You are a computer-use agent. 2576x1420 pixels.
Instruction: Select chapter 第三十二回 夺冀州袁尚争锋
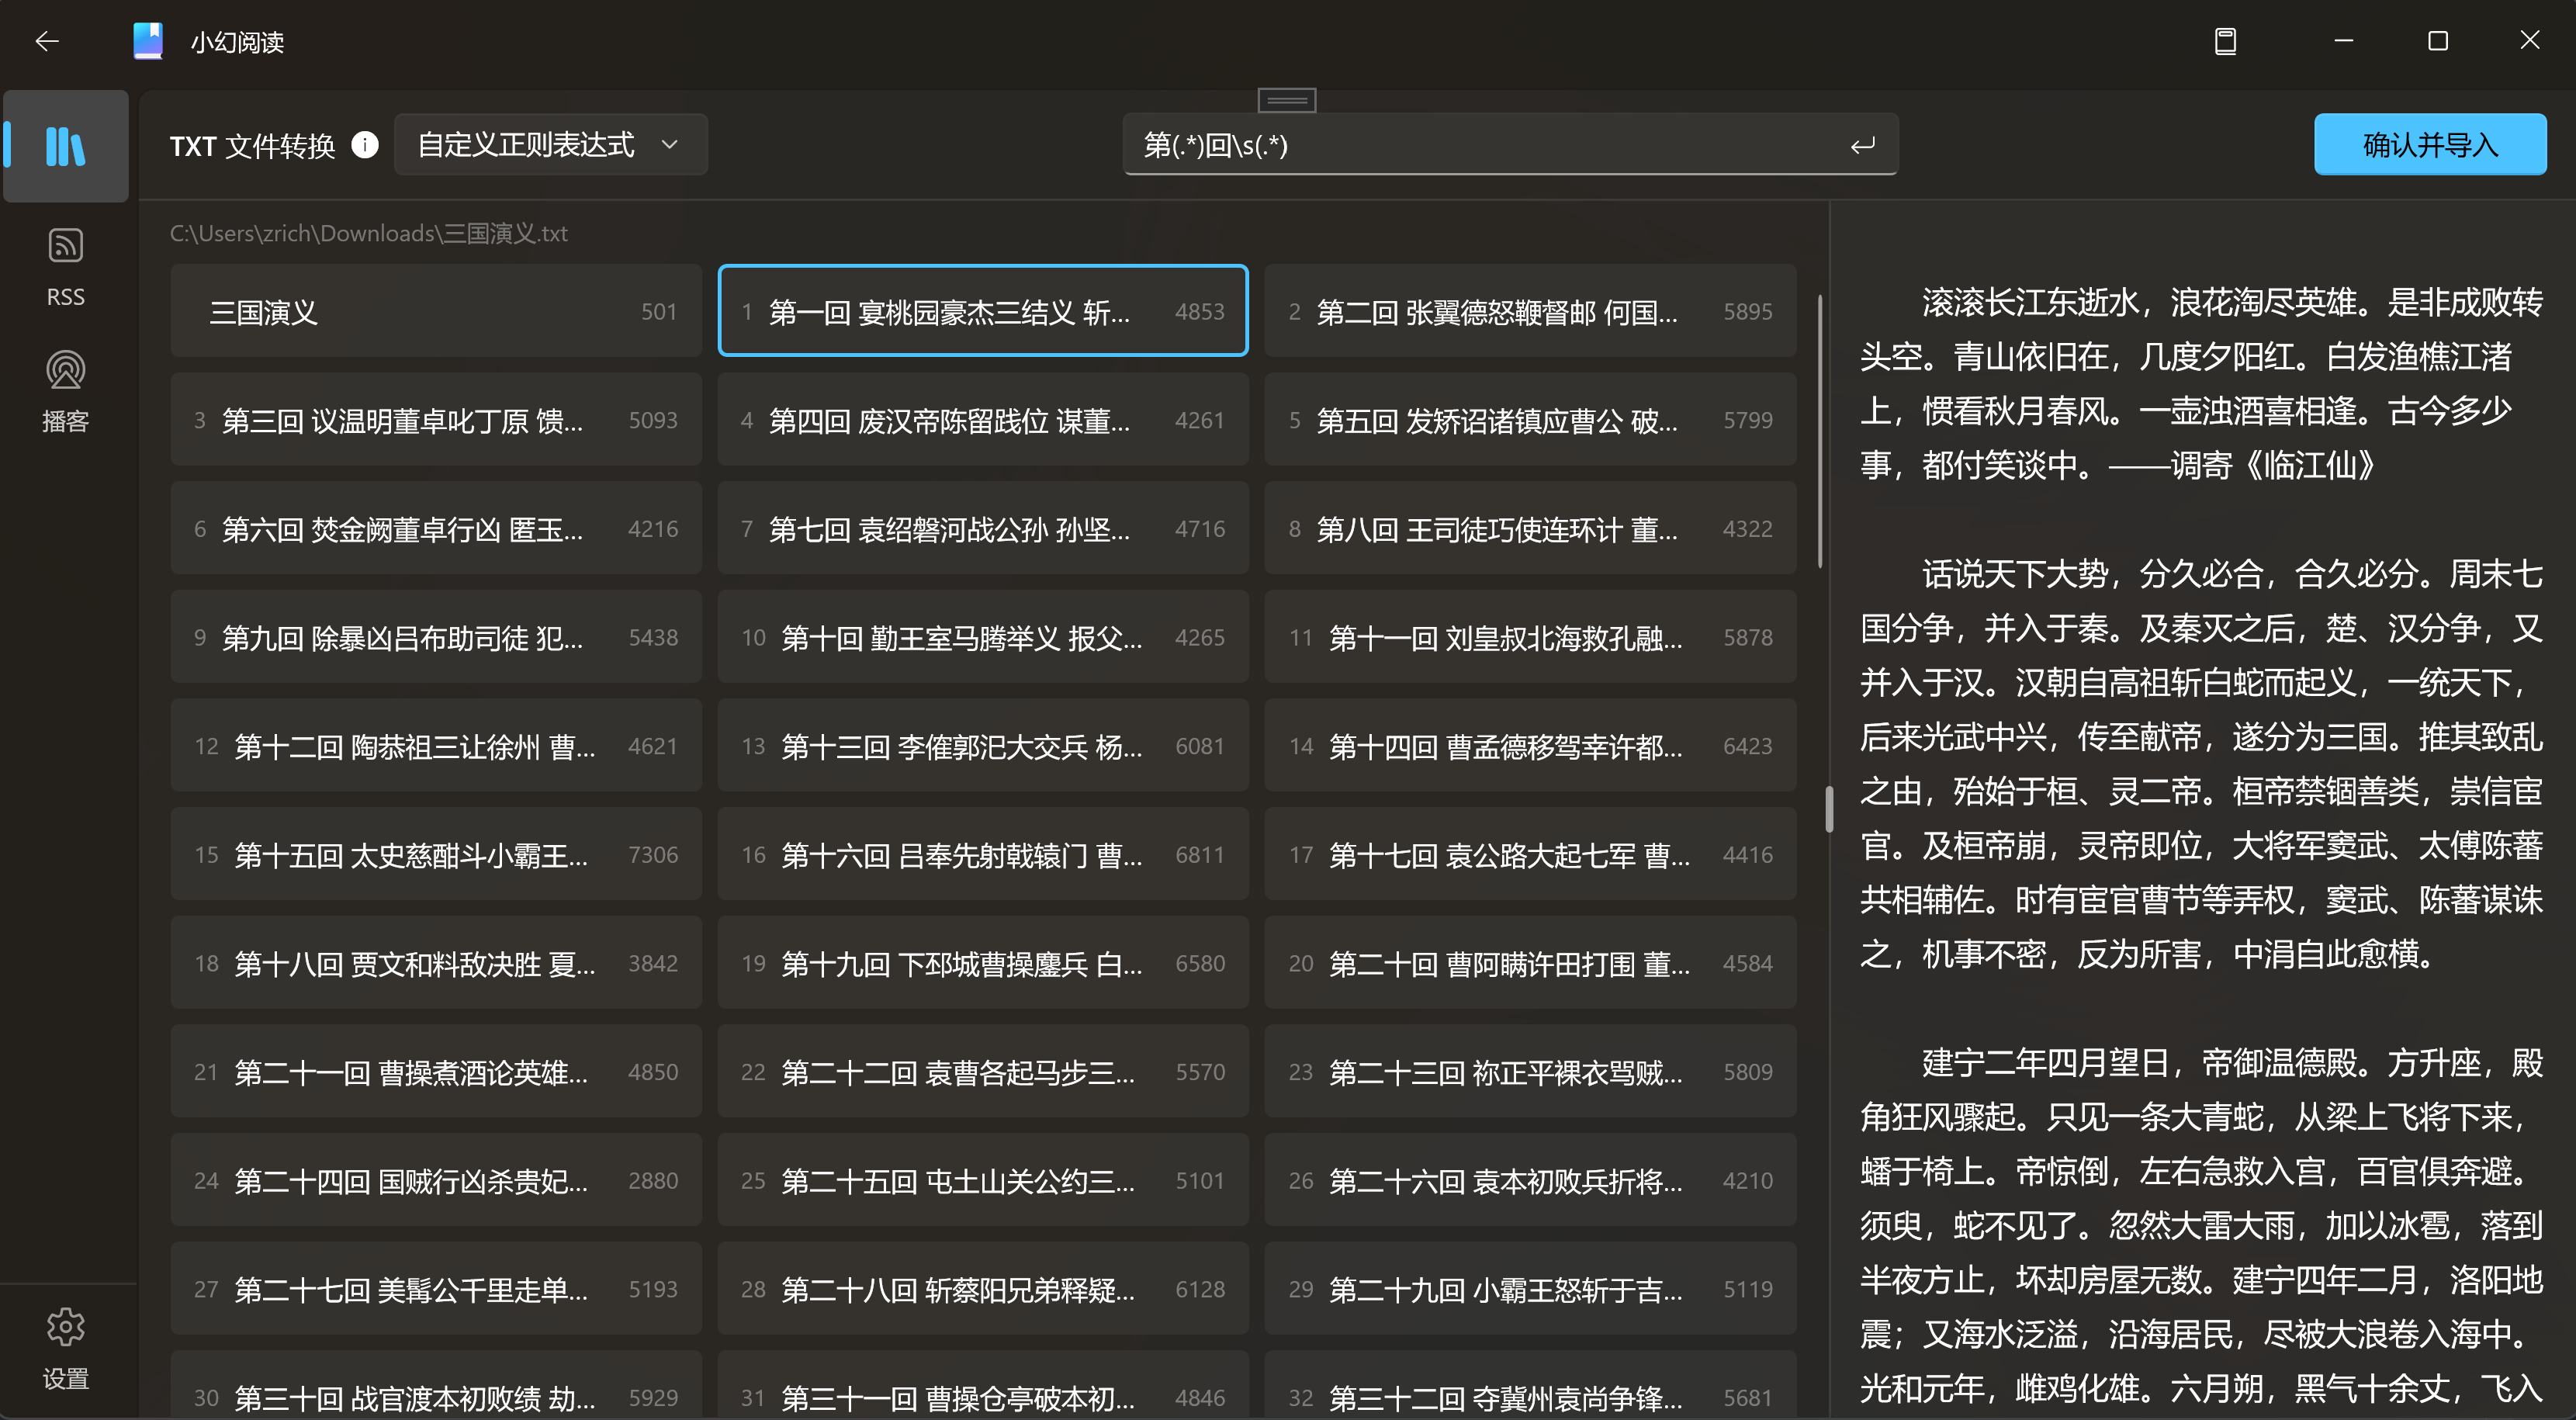(x=1530, y=1386)
